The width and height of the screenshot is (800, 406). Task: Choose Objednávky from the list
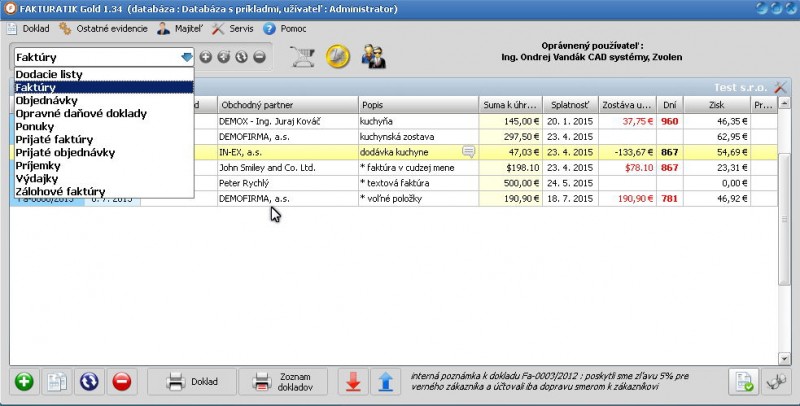coord(104,100)
